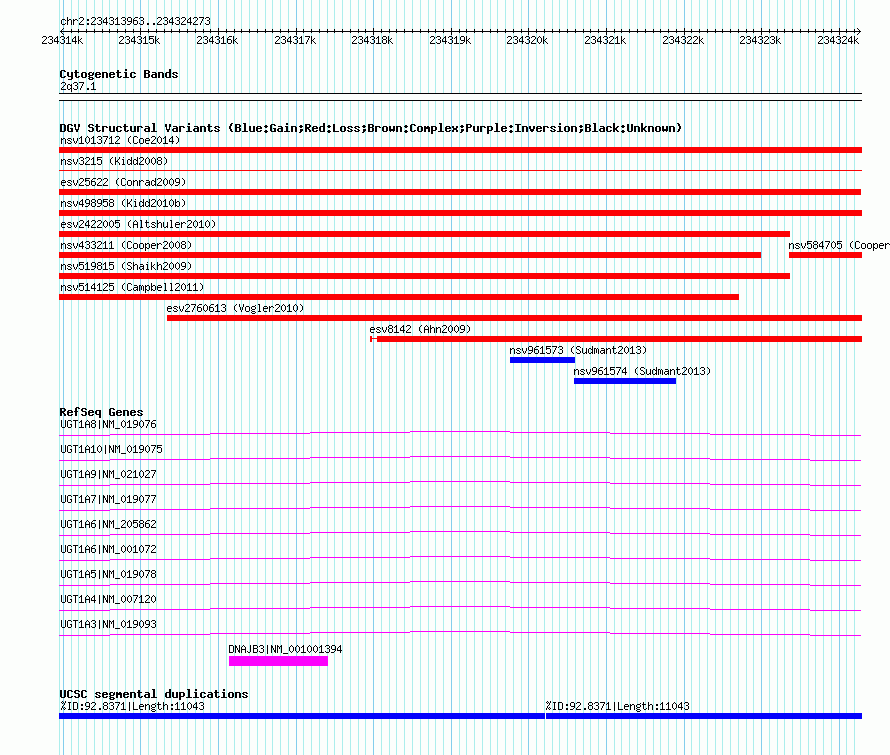
Task: Select the esv2422005 (Altshuler2010) red bar
Action: tap(425, 234)
